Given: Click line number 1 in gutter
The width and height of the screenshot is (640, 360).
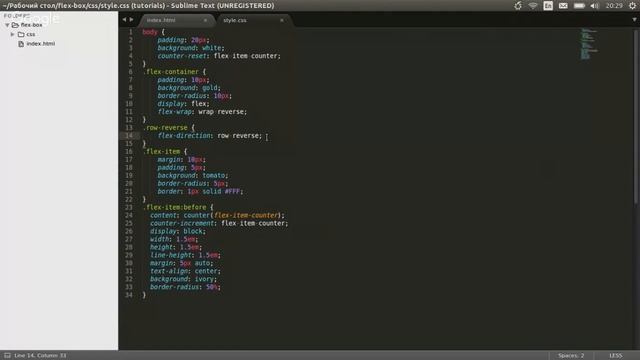Looking at the screenshot, I should tap(131, 32).
